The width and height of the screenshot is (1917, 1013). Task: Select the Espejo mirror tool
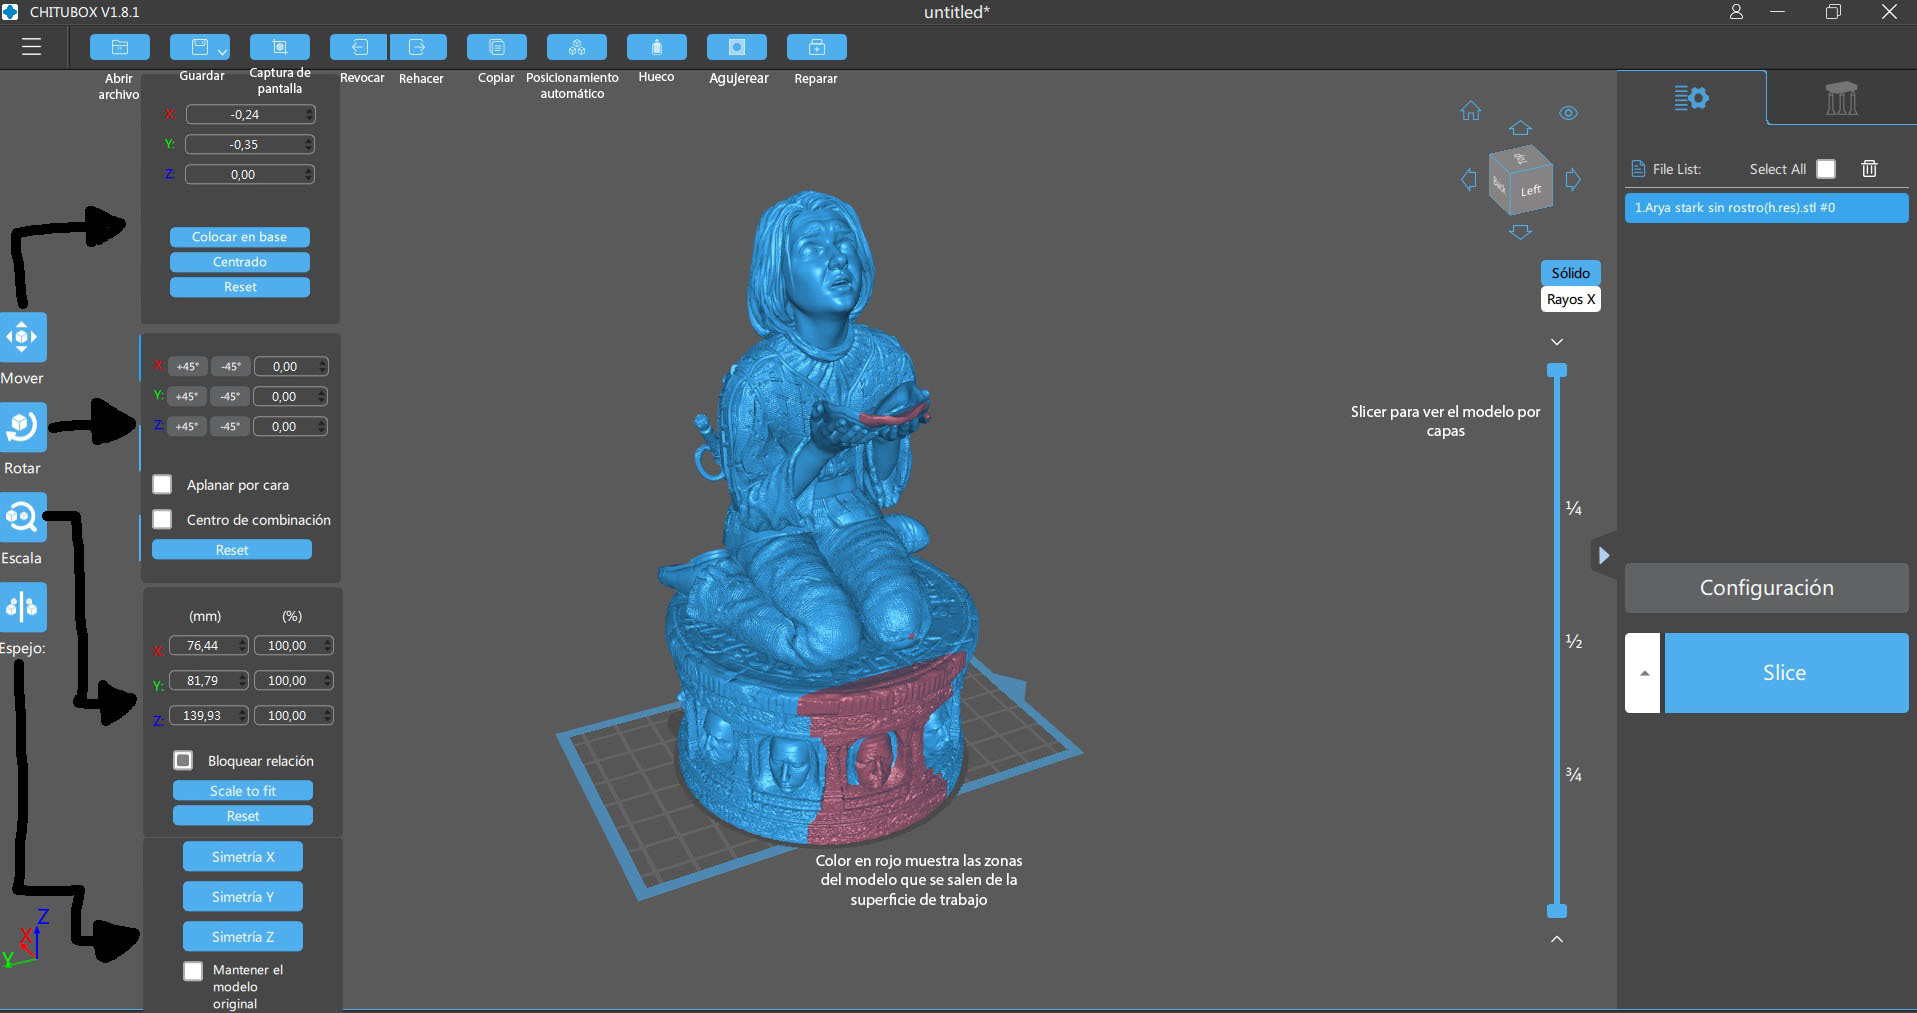[23, 607]
